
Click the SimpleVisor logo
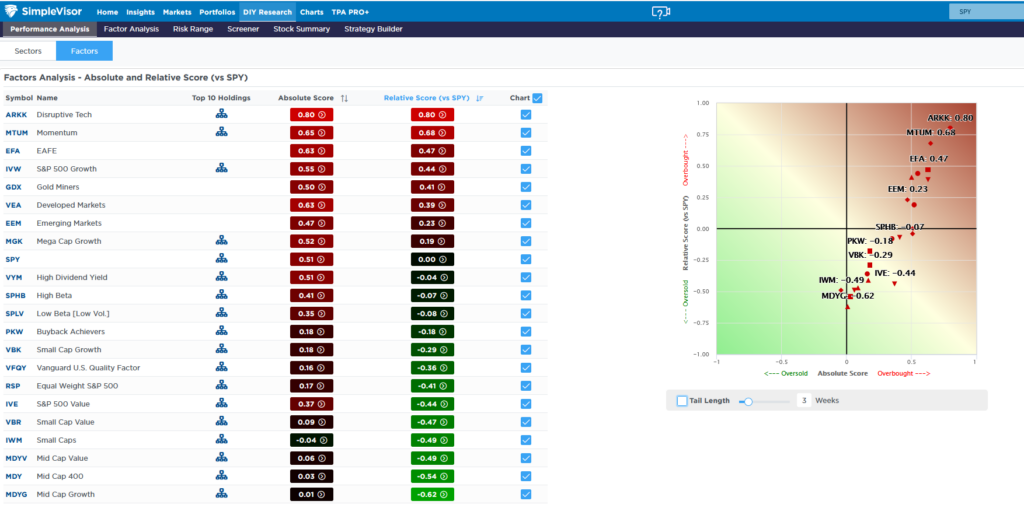[45, 12]
